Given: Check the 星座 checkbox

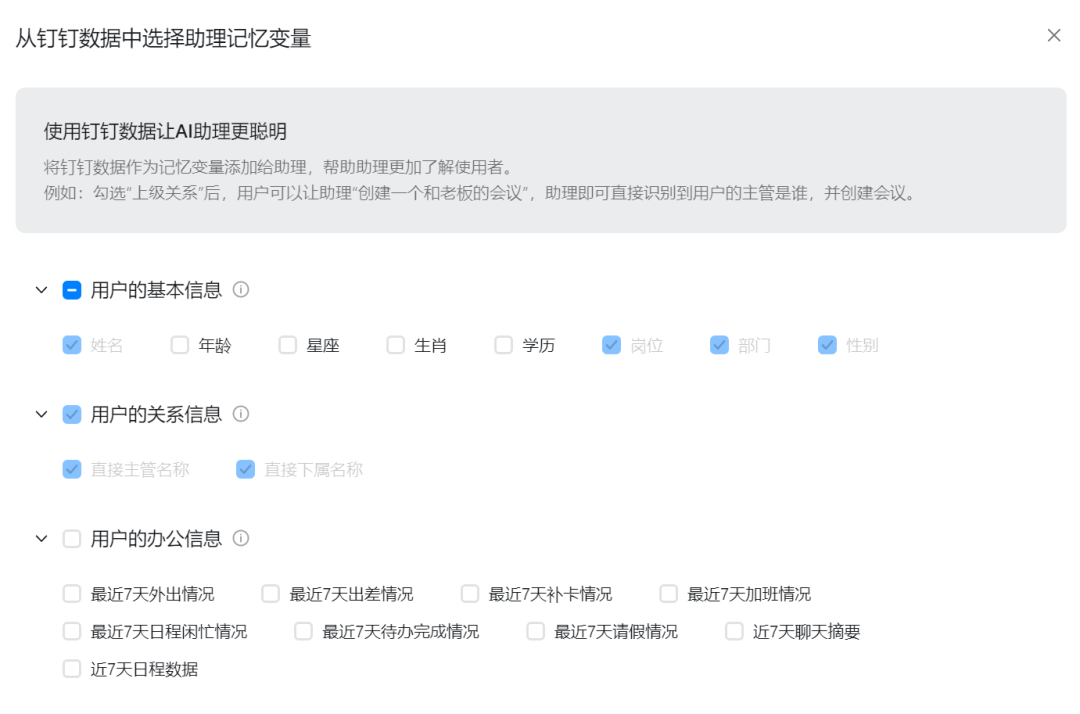Looking at the screenshot, I should click(x=287, y=345).
